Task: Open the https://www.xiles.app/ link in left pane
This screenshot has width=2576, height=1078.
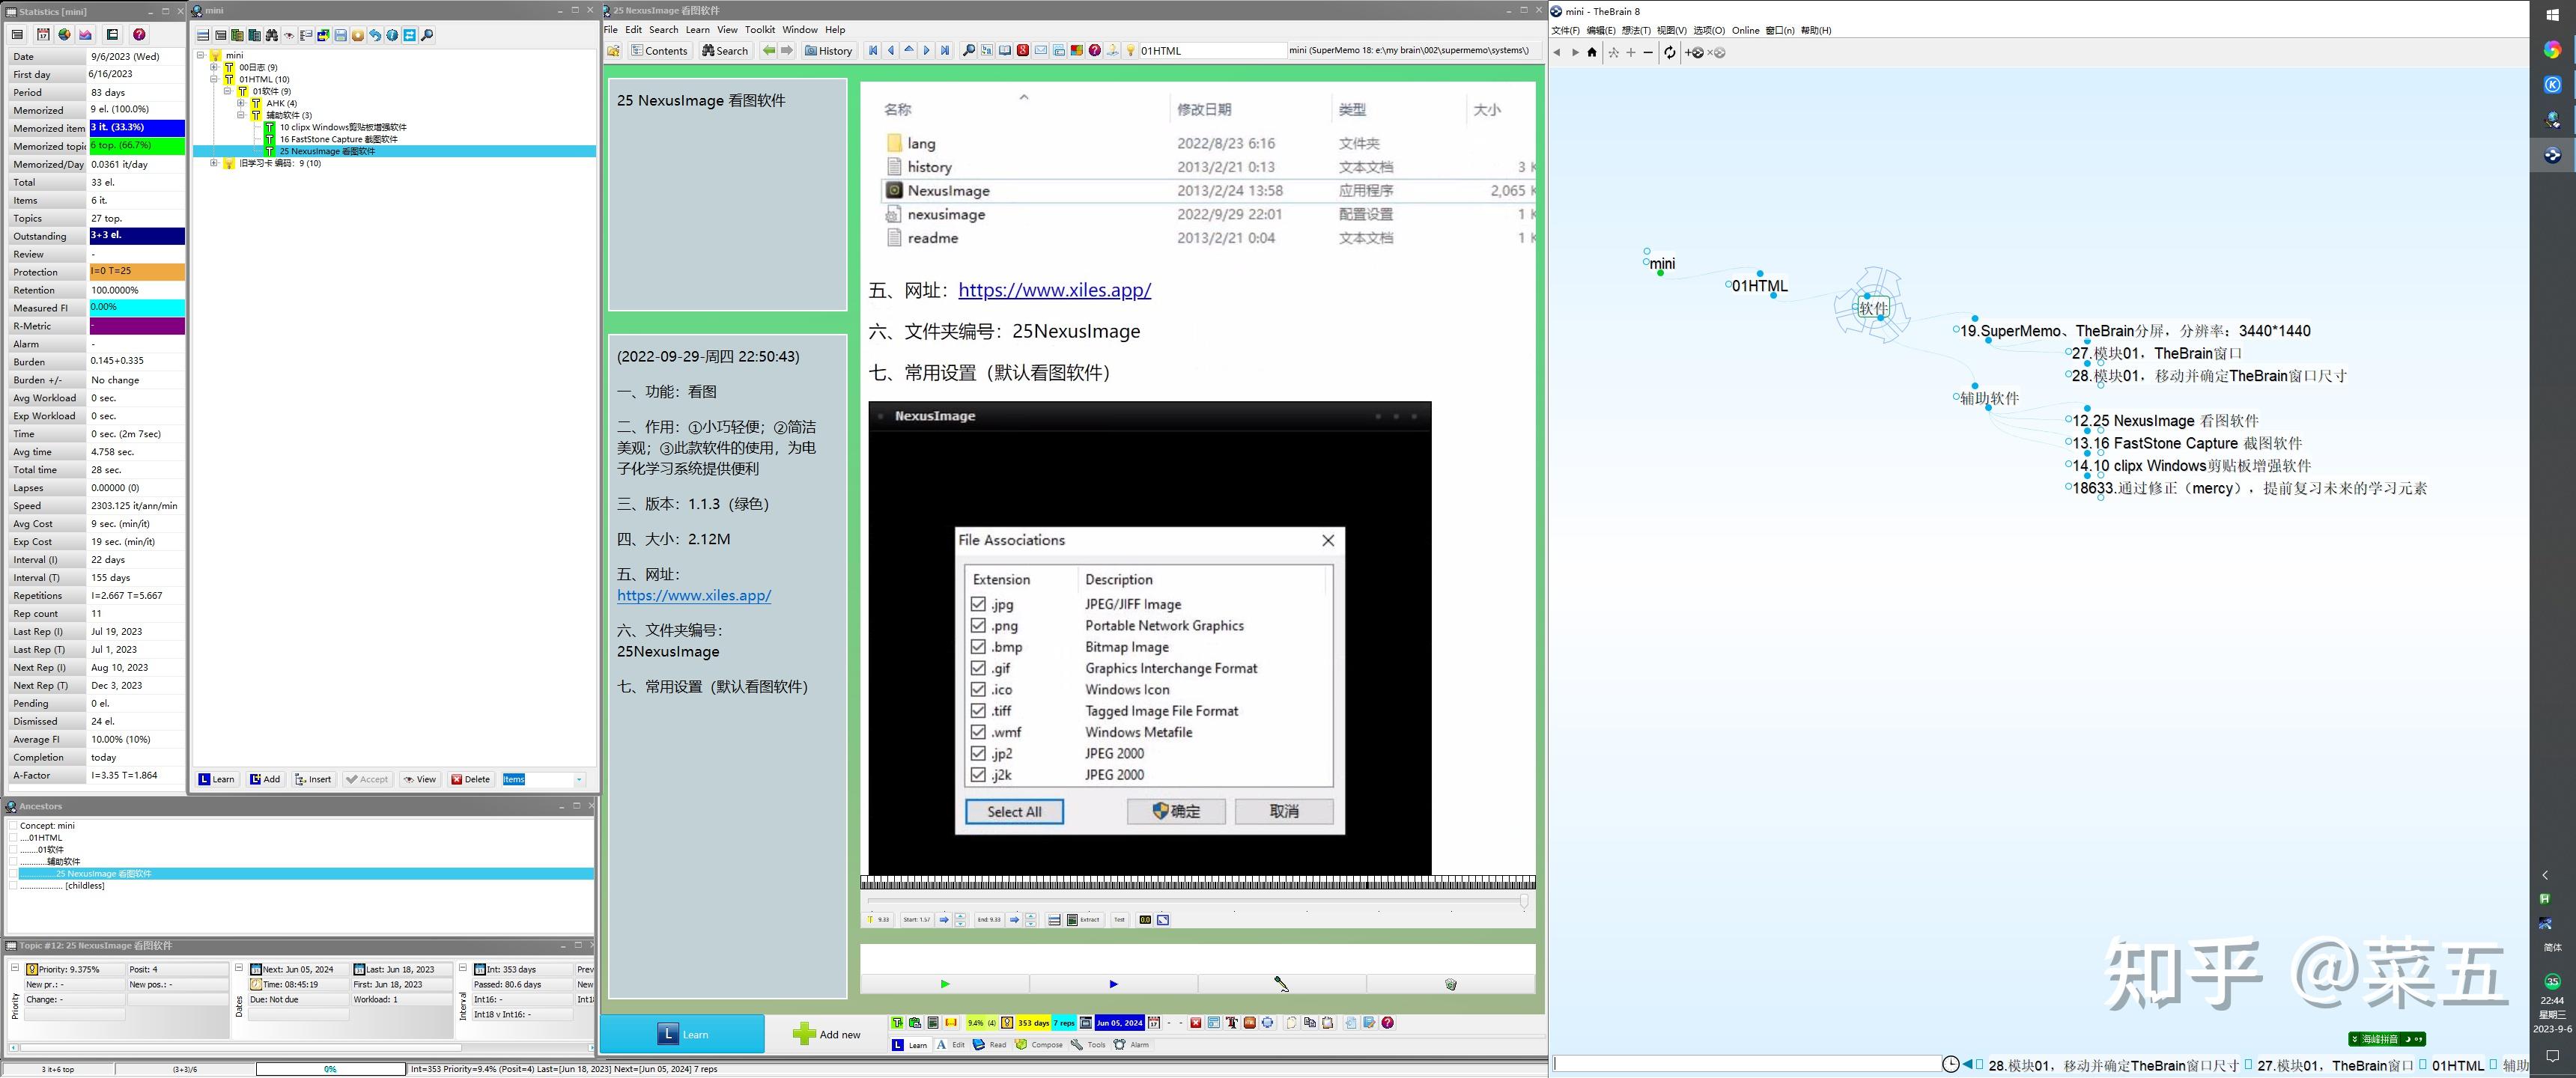Action: 693,595
